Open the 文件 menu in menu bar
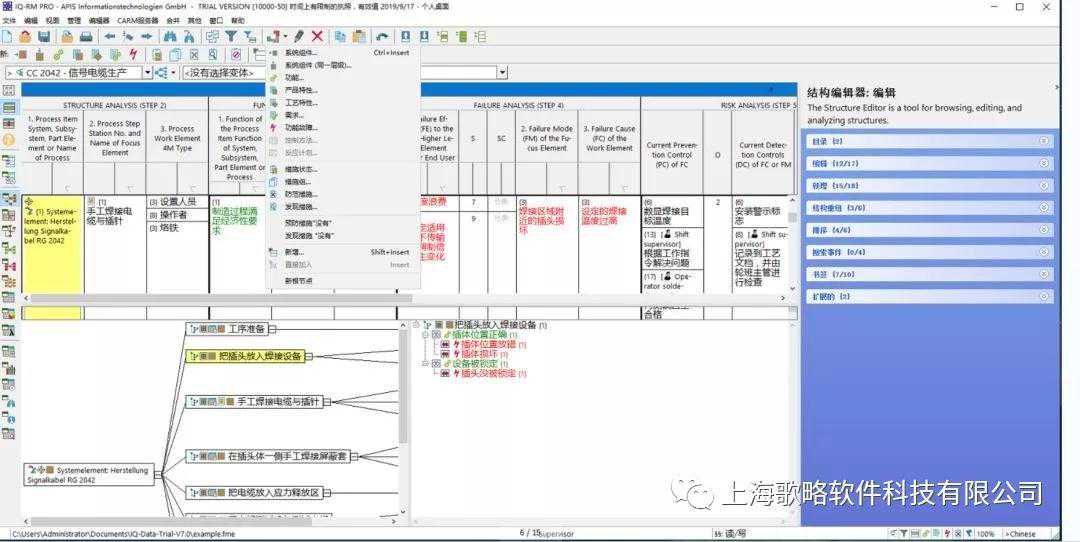Image resolution: width=1080 pixels, height=542 pixels. [x=9, y=20]
